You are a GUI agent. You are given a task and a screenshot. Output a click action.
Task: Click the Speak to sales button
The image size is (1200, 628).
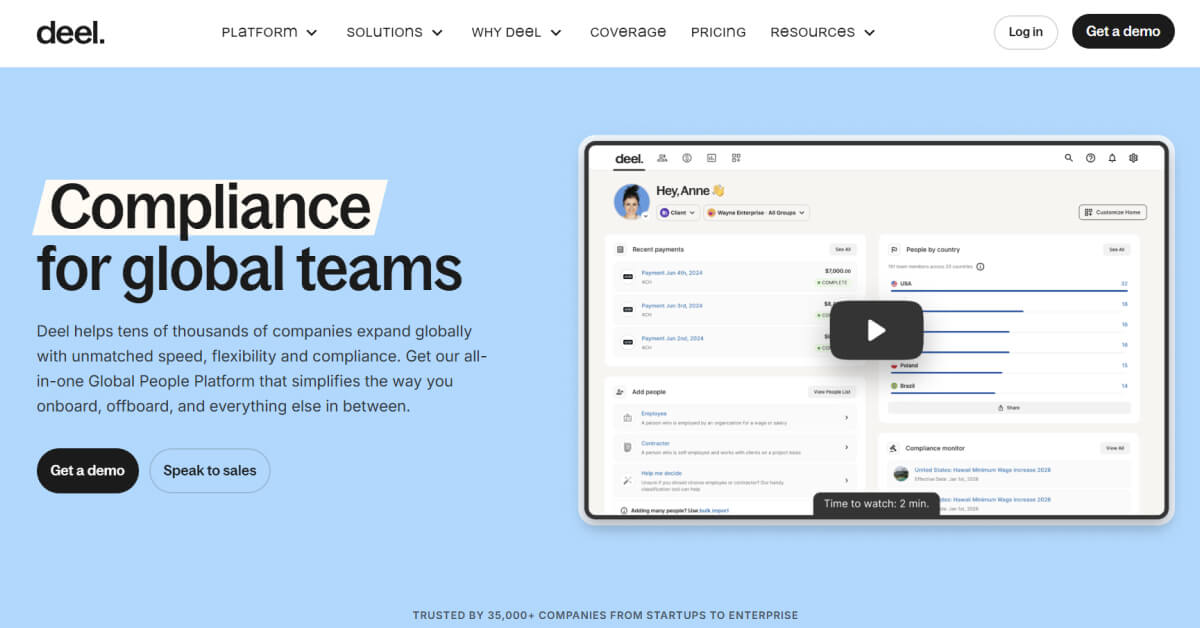coord(210,470)
